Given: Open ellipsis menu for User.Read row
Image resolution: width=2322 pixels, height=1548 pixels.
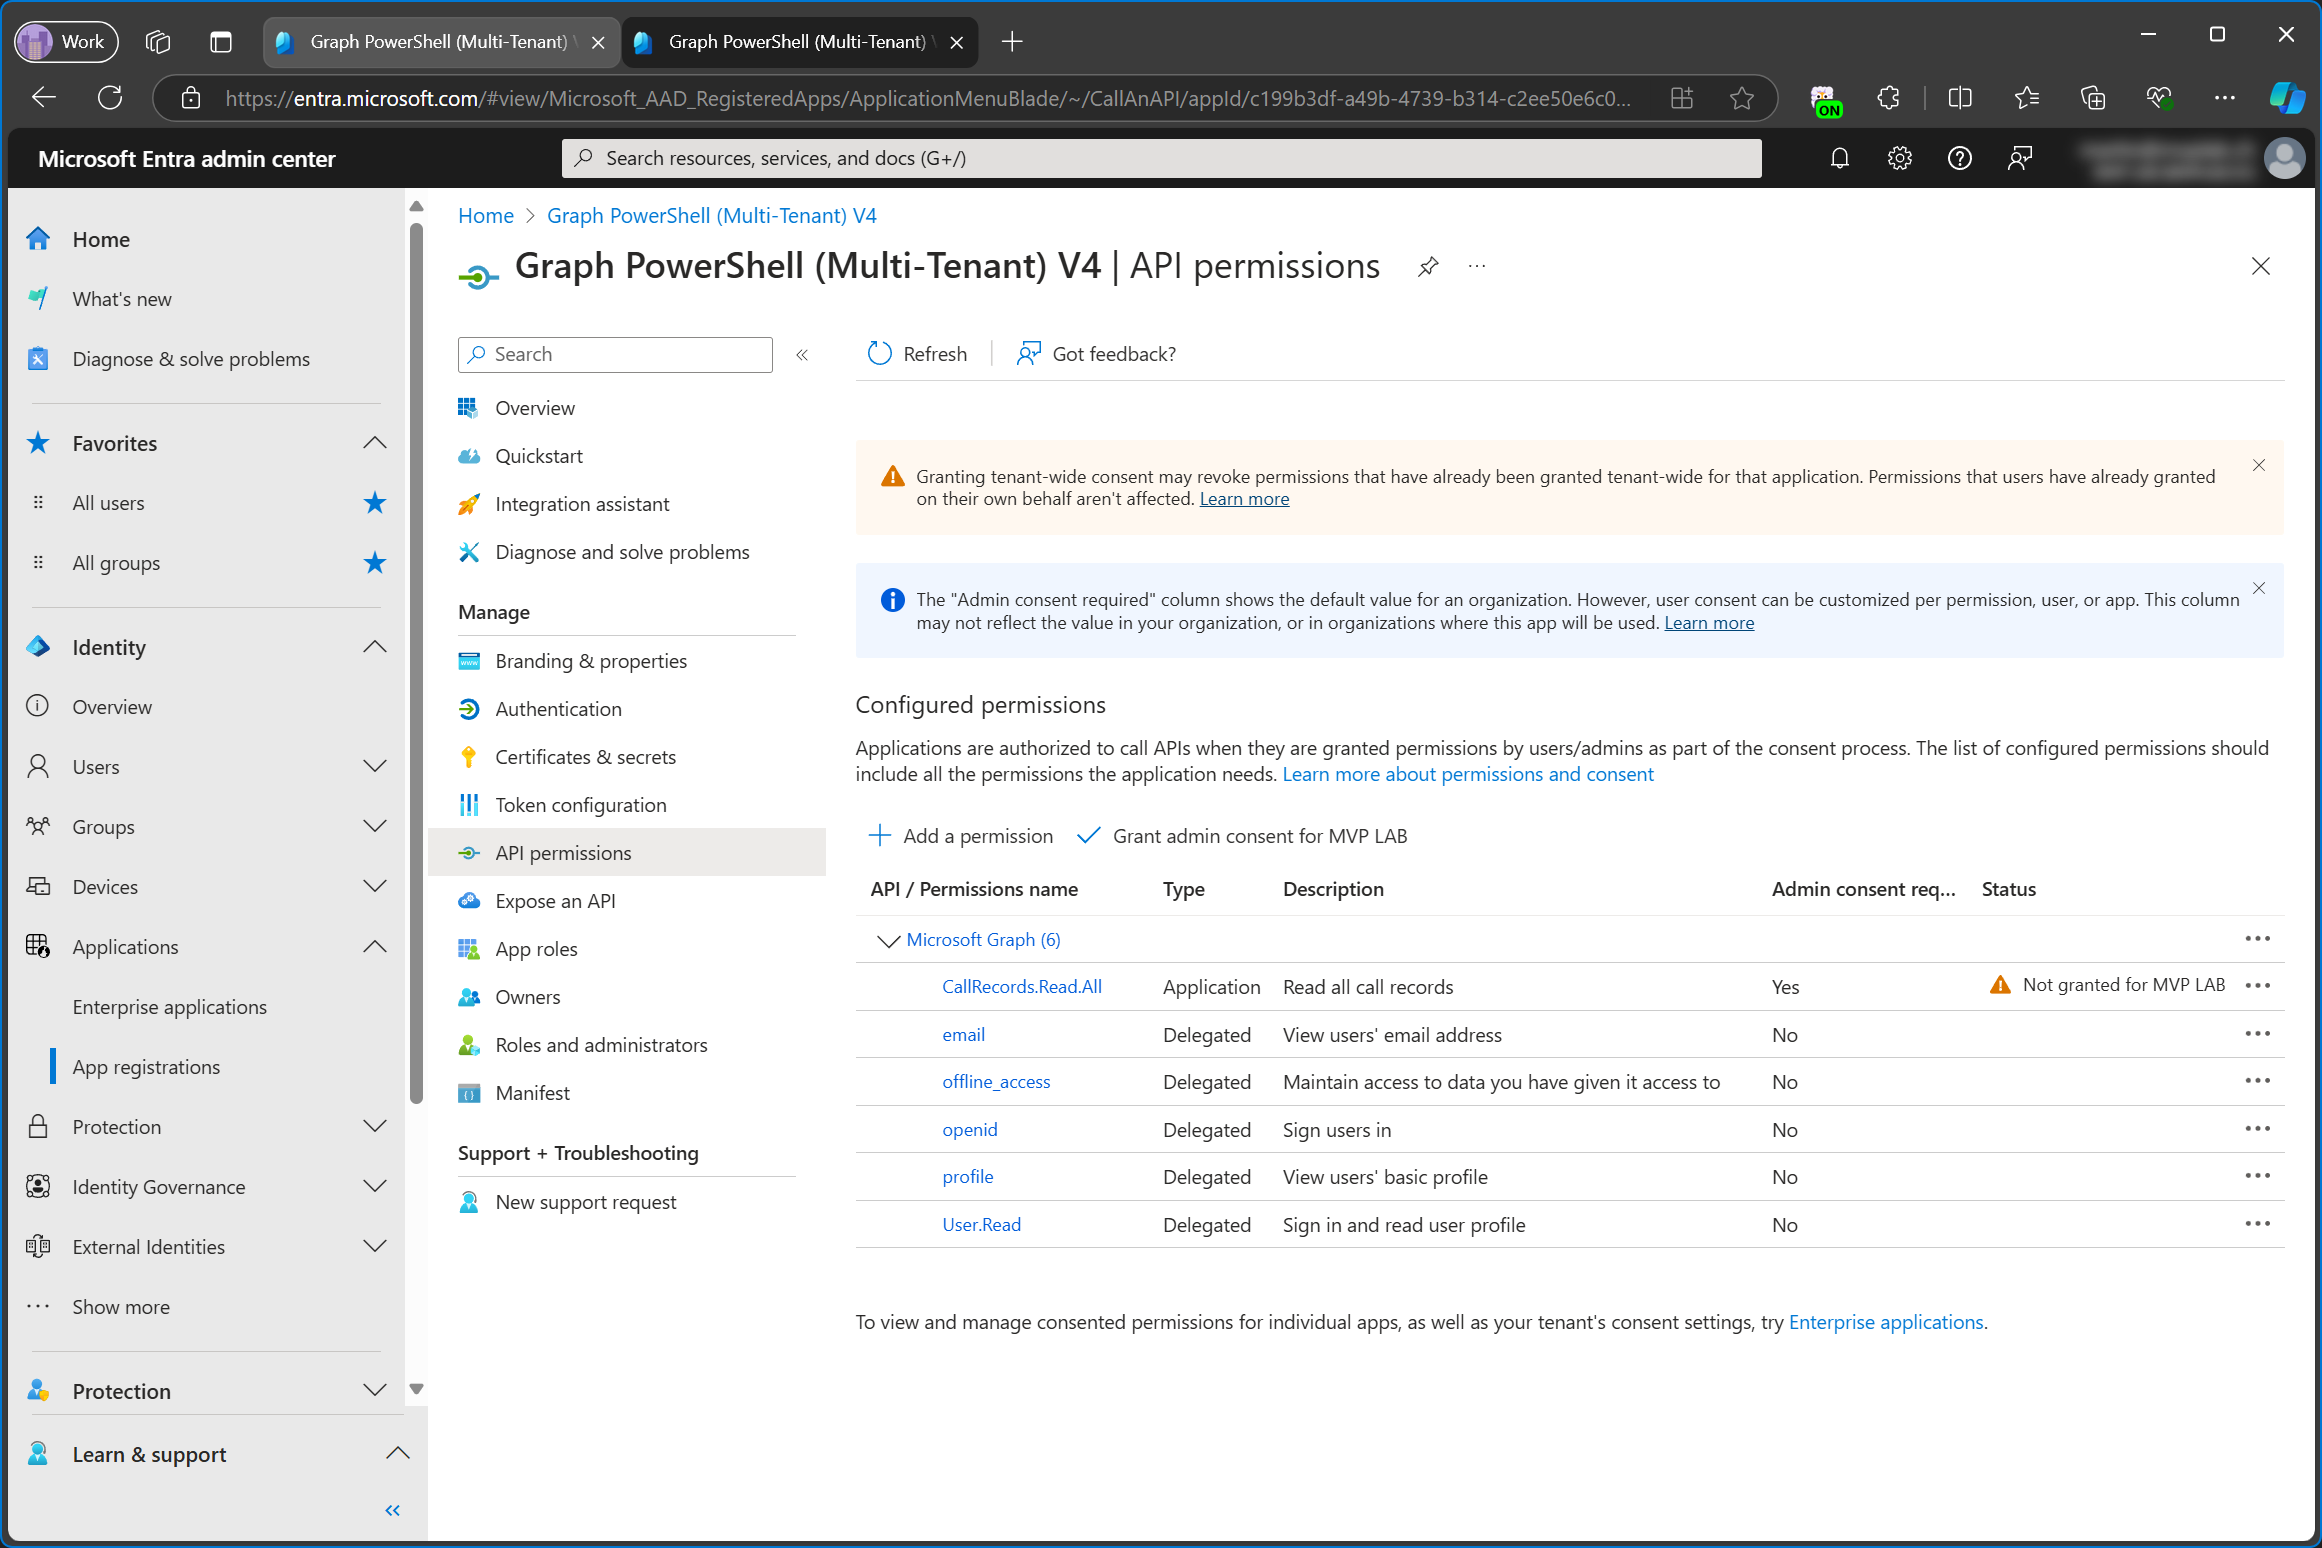Looking at the screenshot, I should point(2257,1224).
